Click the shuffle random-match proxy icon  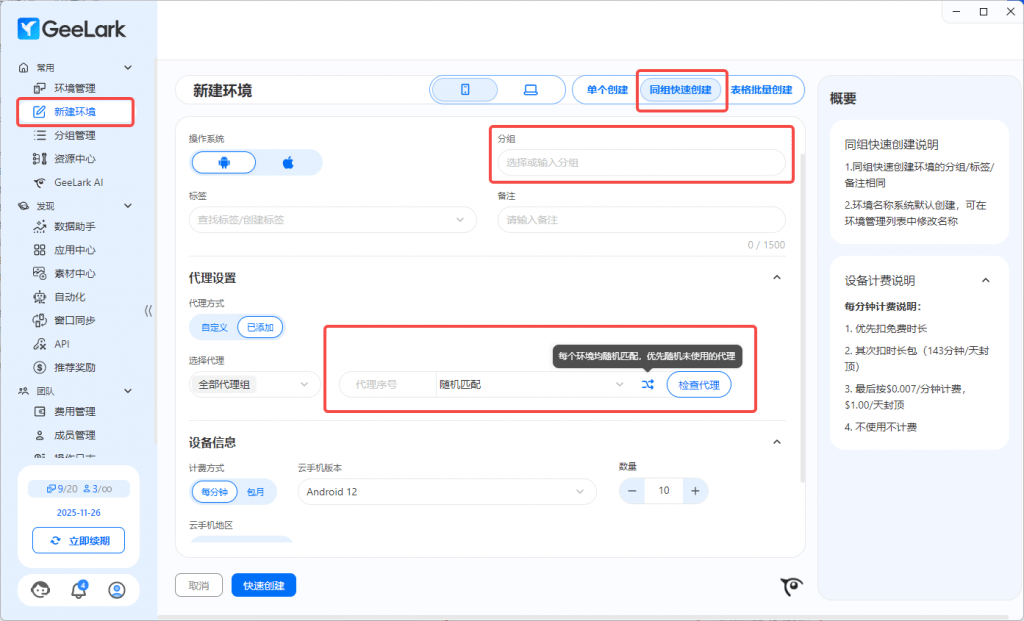point(648,385)
